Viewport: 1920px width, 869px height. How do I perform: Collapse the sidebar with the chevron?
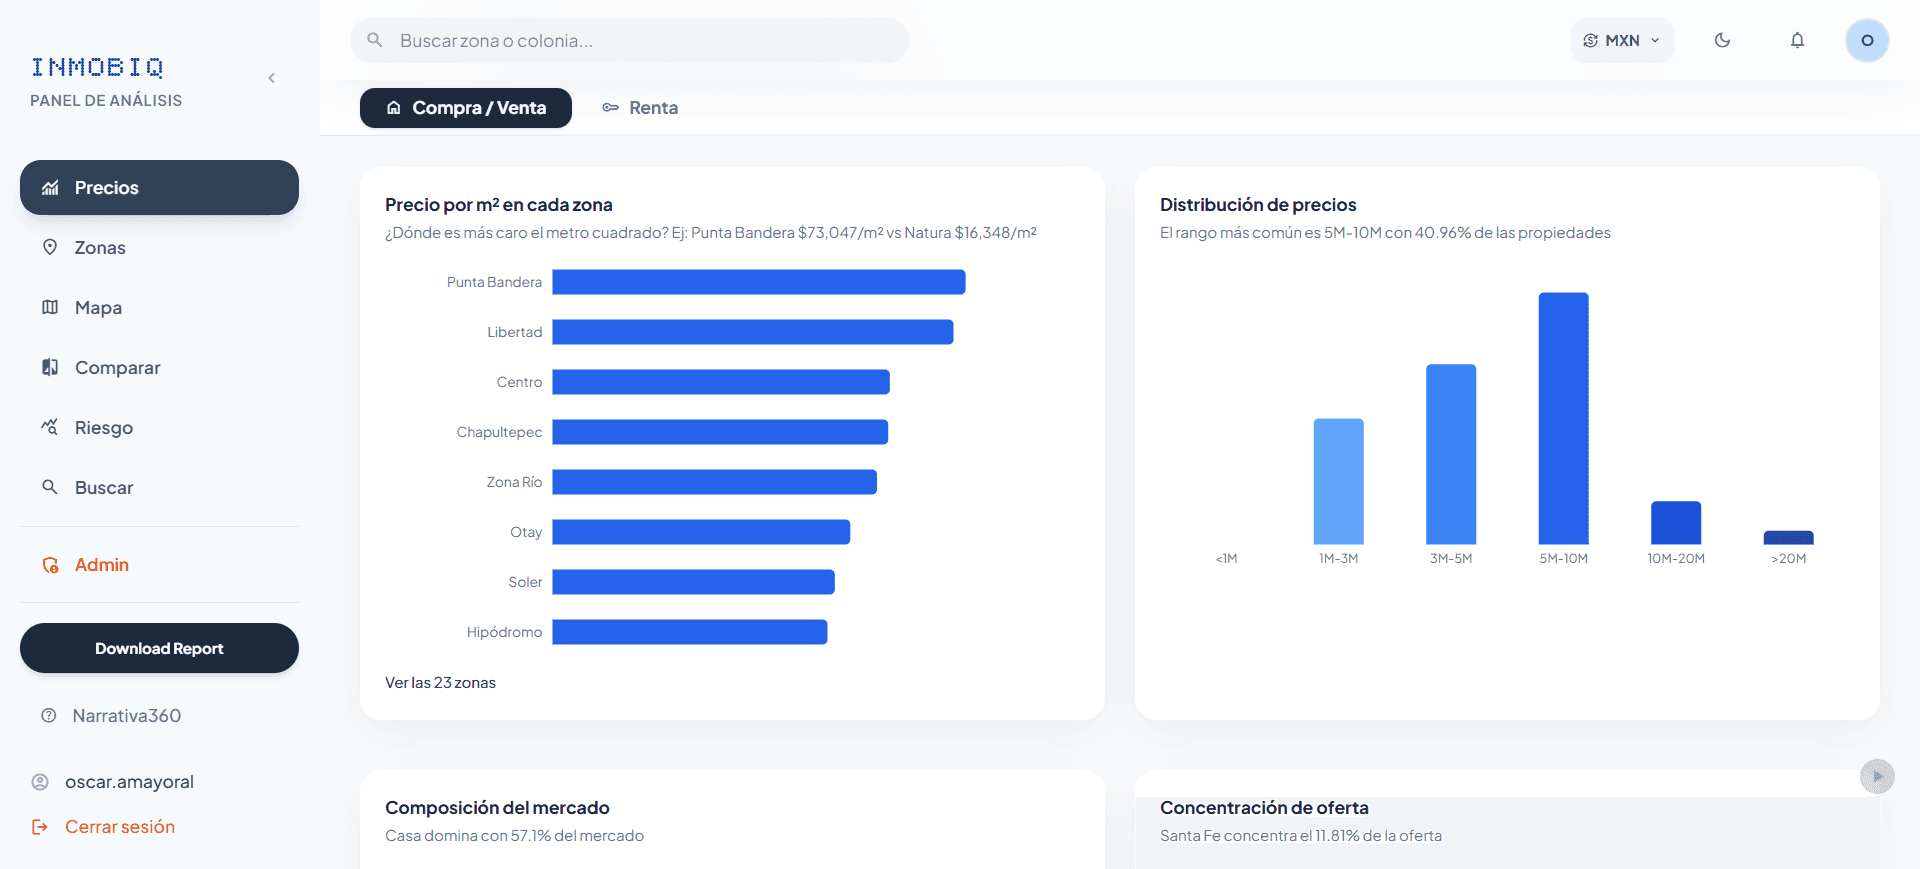click(x=271, y=78)
